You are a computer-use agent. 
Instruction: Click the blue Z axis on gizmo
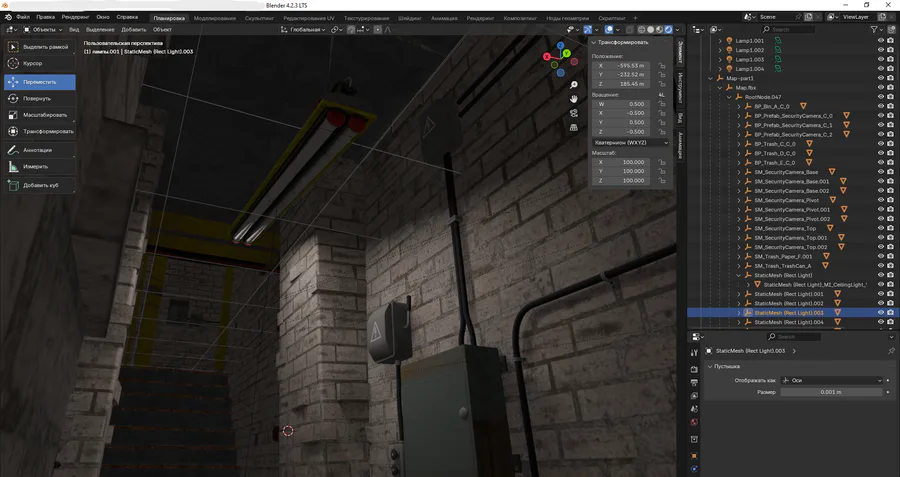[561, 45]
